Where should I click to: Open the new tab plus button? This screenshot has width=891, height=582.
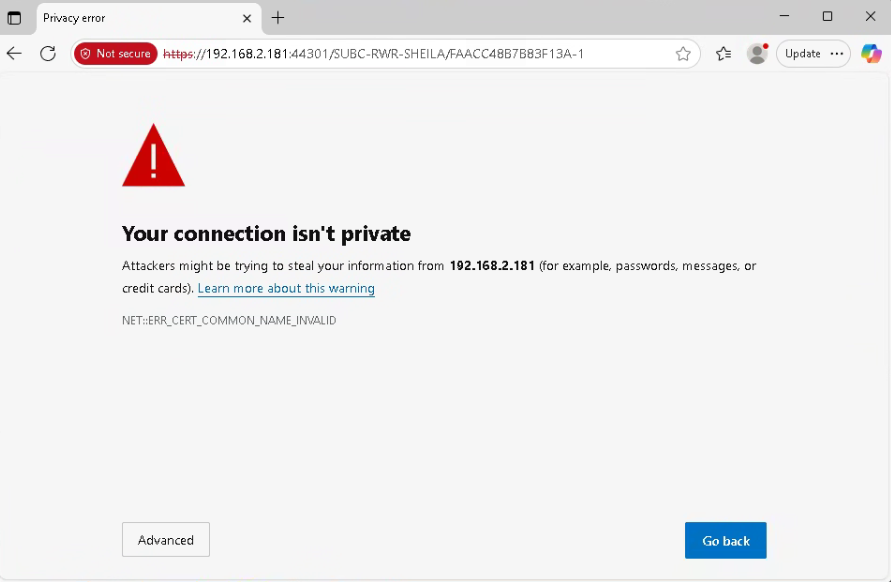(x=278, y=18)
